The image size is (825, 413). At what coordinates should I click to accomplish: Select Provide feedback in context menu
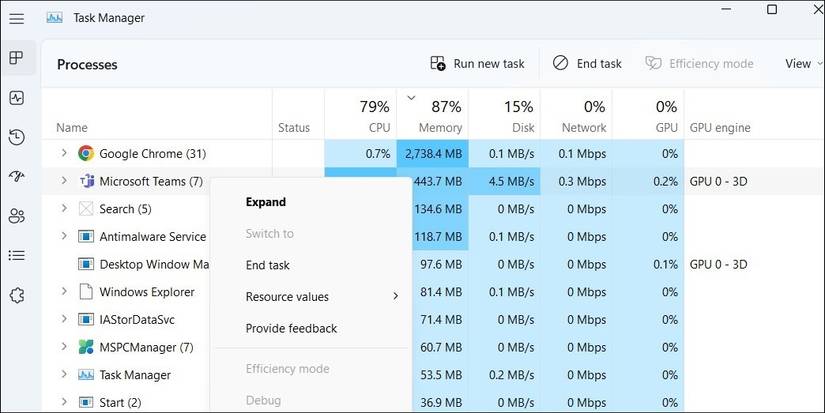pos(291,328)
